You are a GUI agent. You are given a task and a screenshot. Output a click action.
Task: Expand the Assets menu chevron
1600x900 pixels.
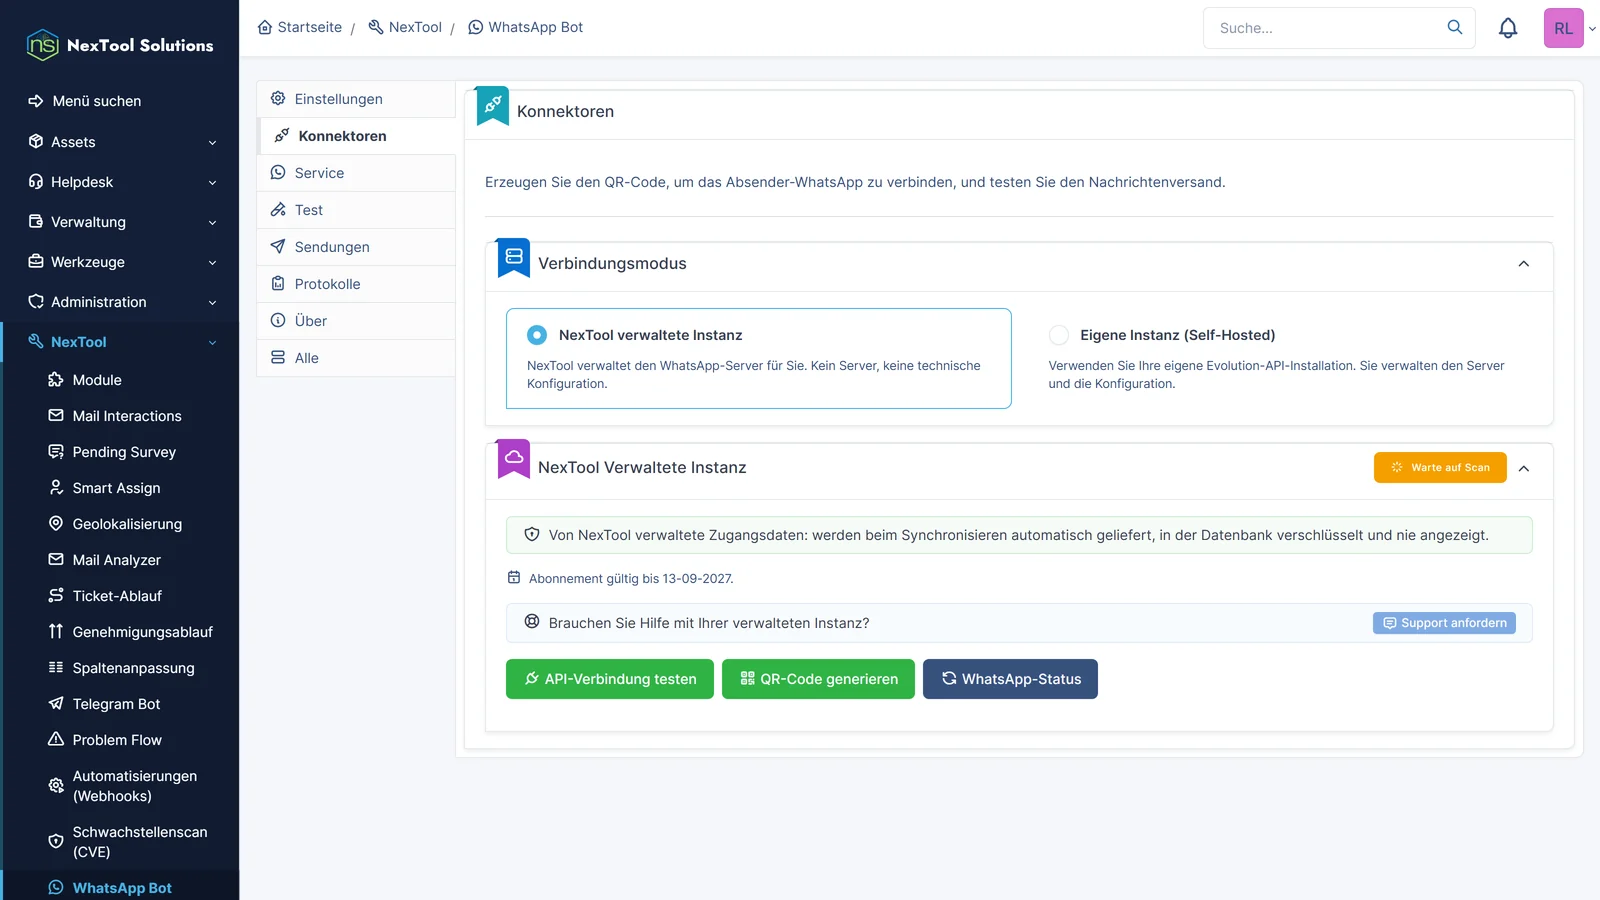[212, 143]
